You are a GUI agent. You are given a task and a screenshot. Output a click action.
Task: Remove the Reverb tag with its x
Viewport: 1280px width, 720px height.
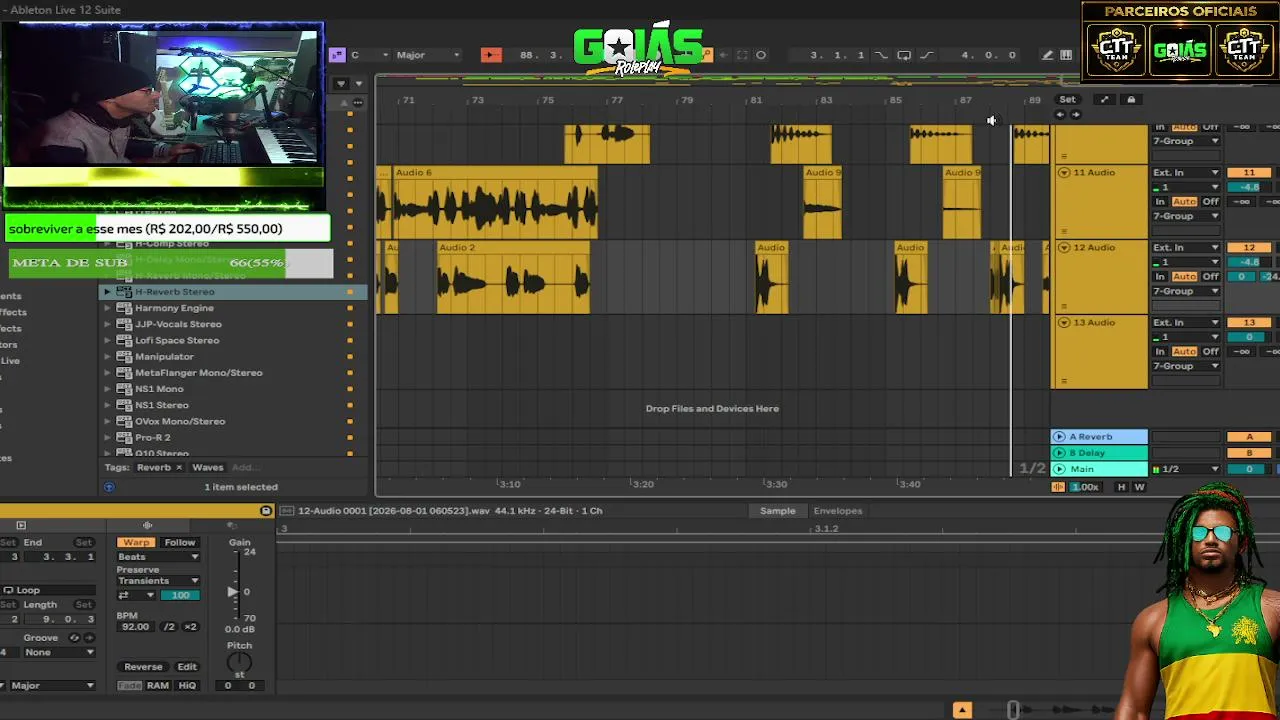pyautogui.click(x=179, y=468)
